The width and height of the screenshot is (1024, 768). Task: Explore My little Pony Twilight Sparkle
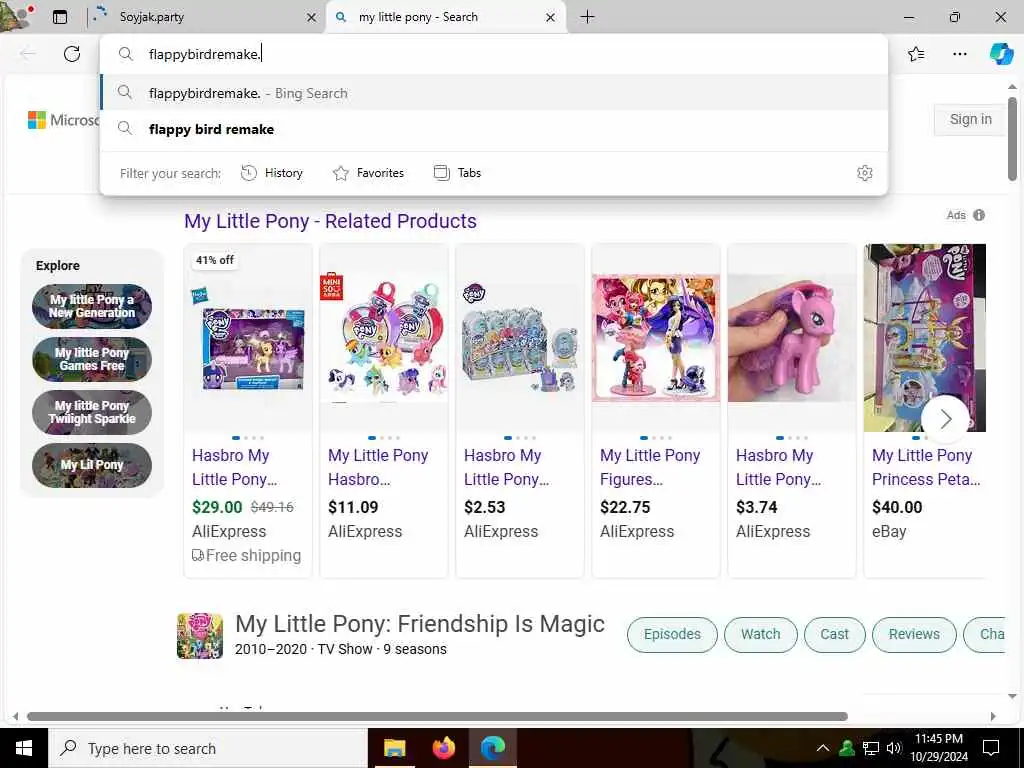[92, 412]
